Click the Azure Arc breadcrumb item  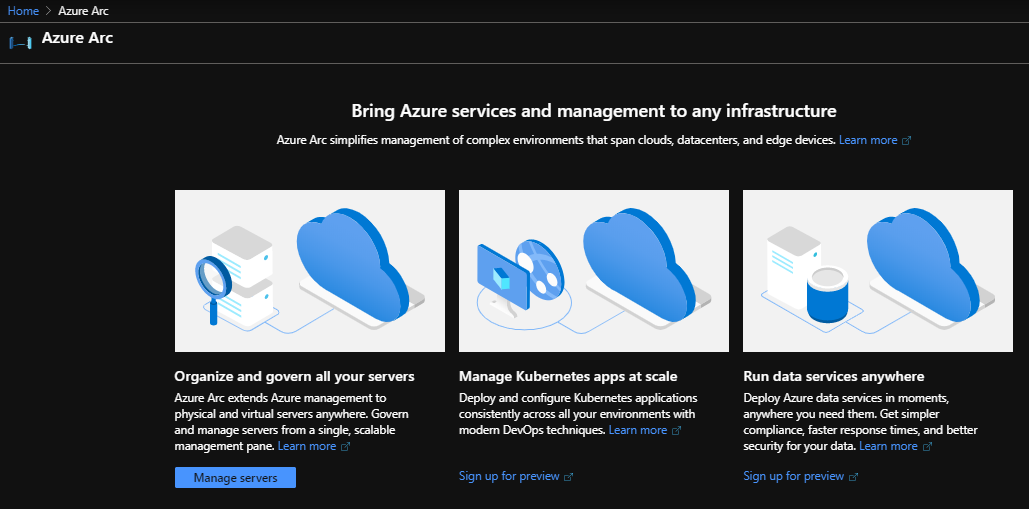click(83, 11)
